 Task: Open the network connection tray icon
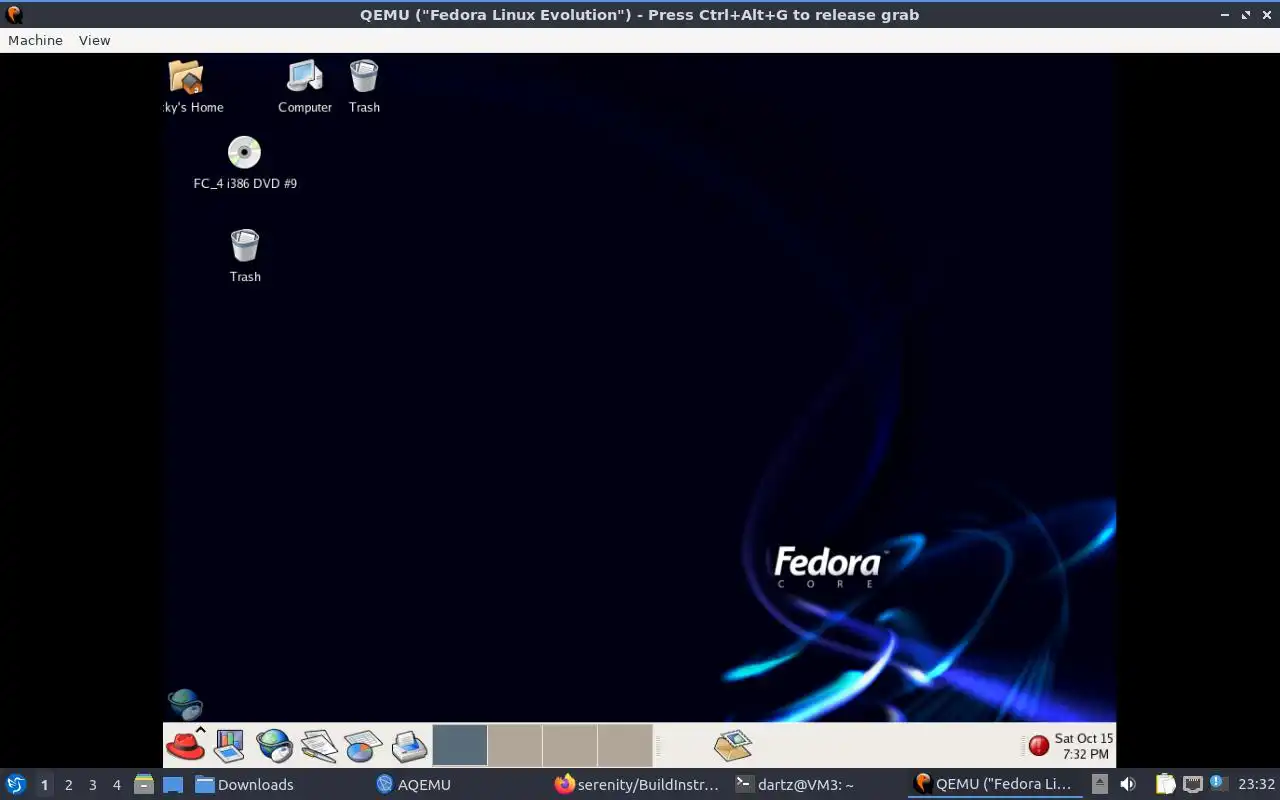[x=1192, y=784]
